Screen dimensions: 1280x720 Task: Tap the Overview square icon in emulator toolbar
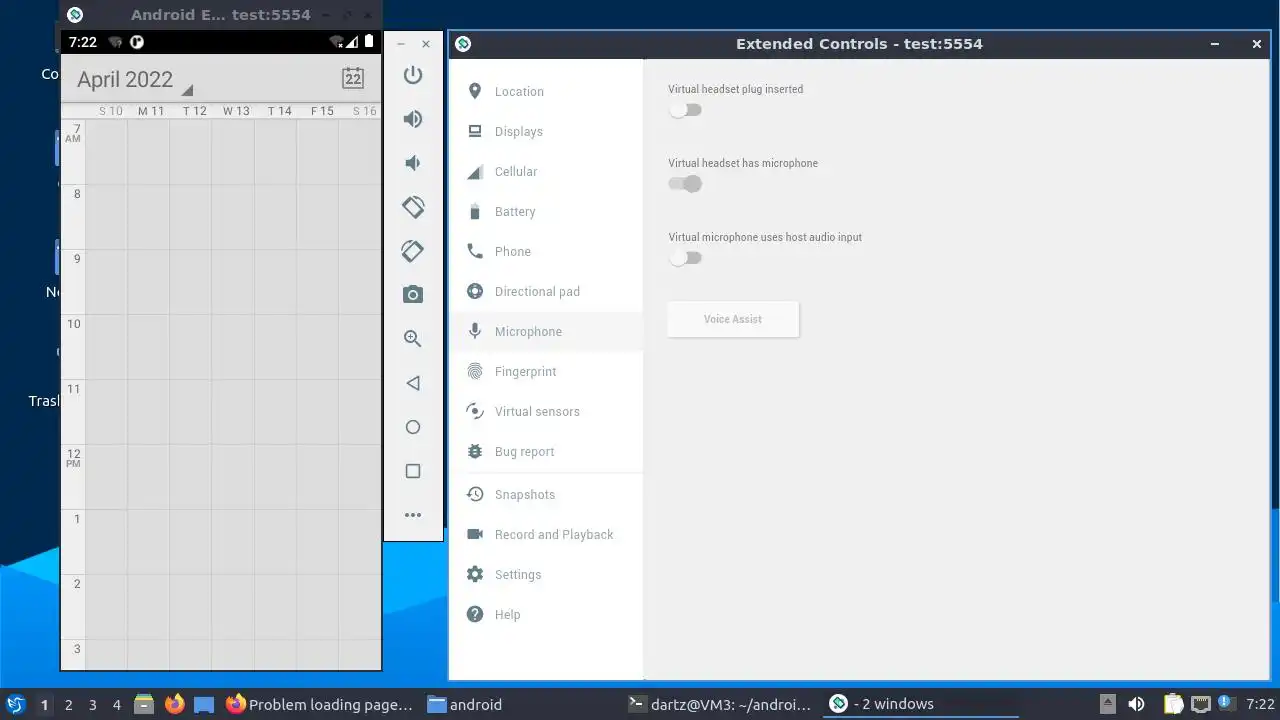coord(413,471)
